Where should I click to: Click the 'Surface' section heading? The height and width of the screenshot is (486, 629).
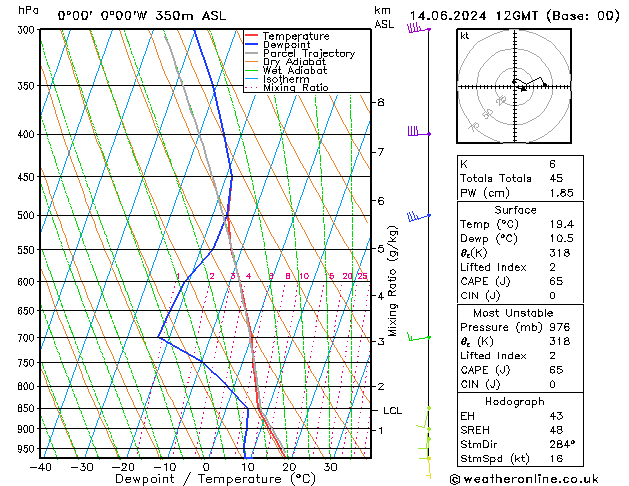point(515,210)
